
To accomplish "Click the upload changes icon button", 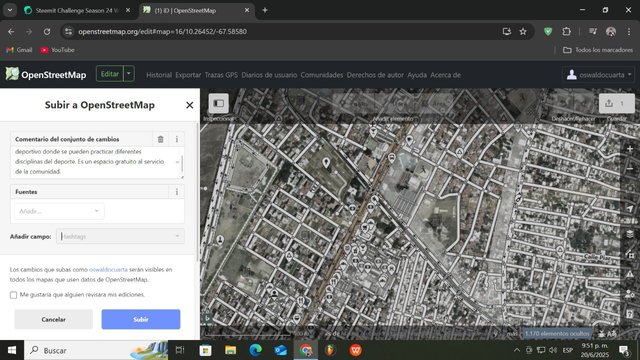I will click(x=616, y=103).
